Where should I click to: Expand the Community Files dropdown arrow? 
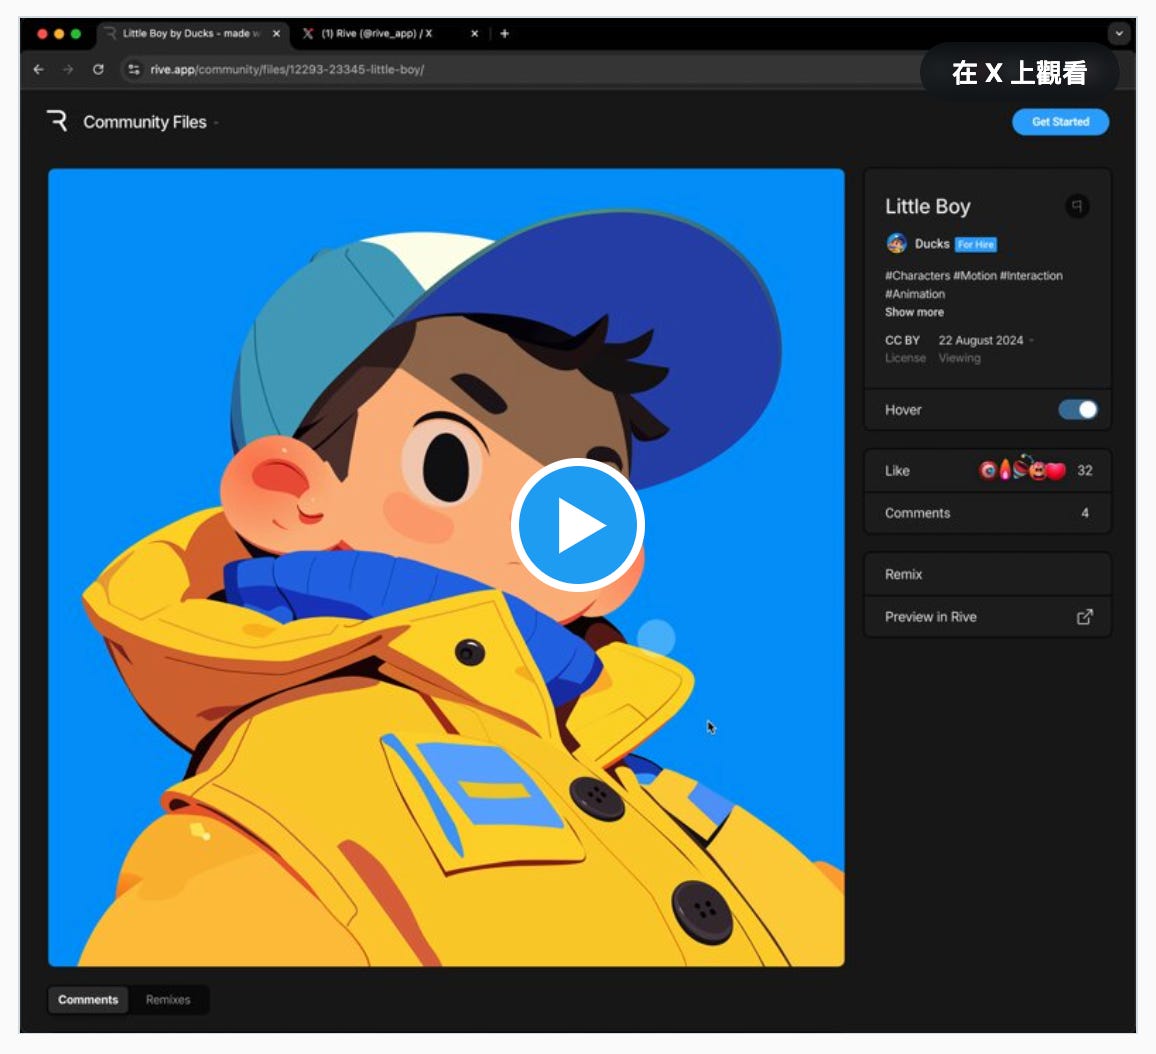point(216,123)
